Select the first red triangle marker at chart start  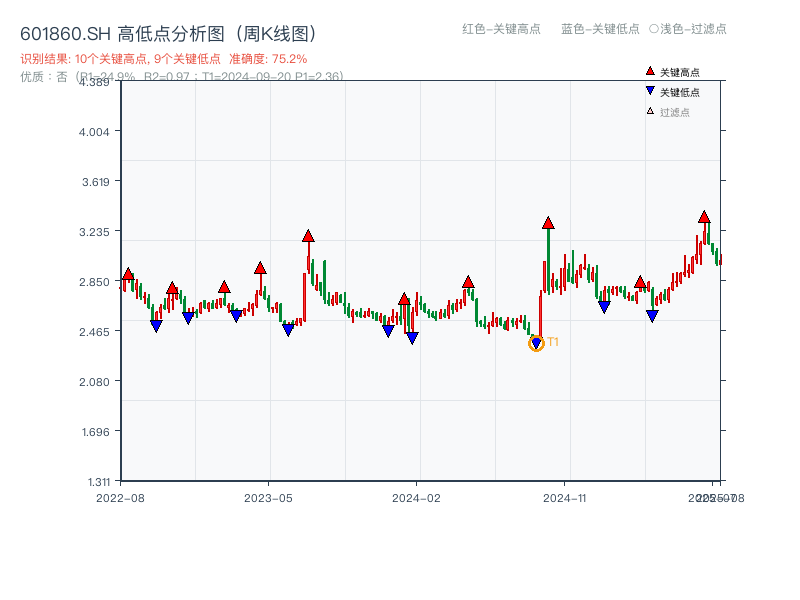128,272
